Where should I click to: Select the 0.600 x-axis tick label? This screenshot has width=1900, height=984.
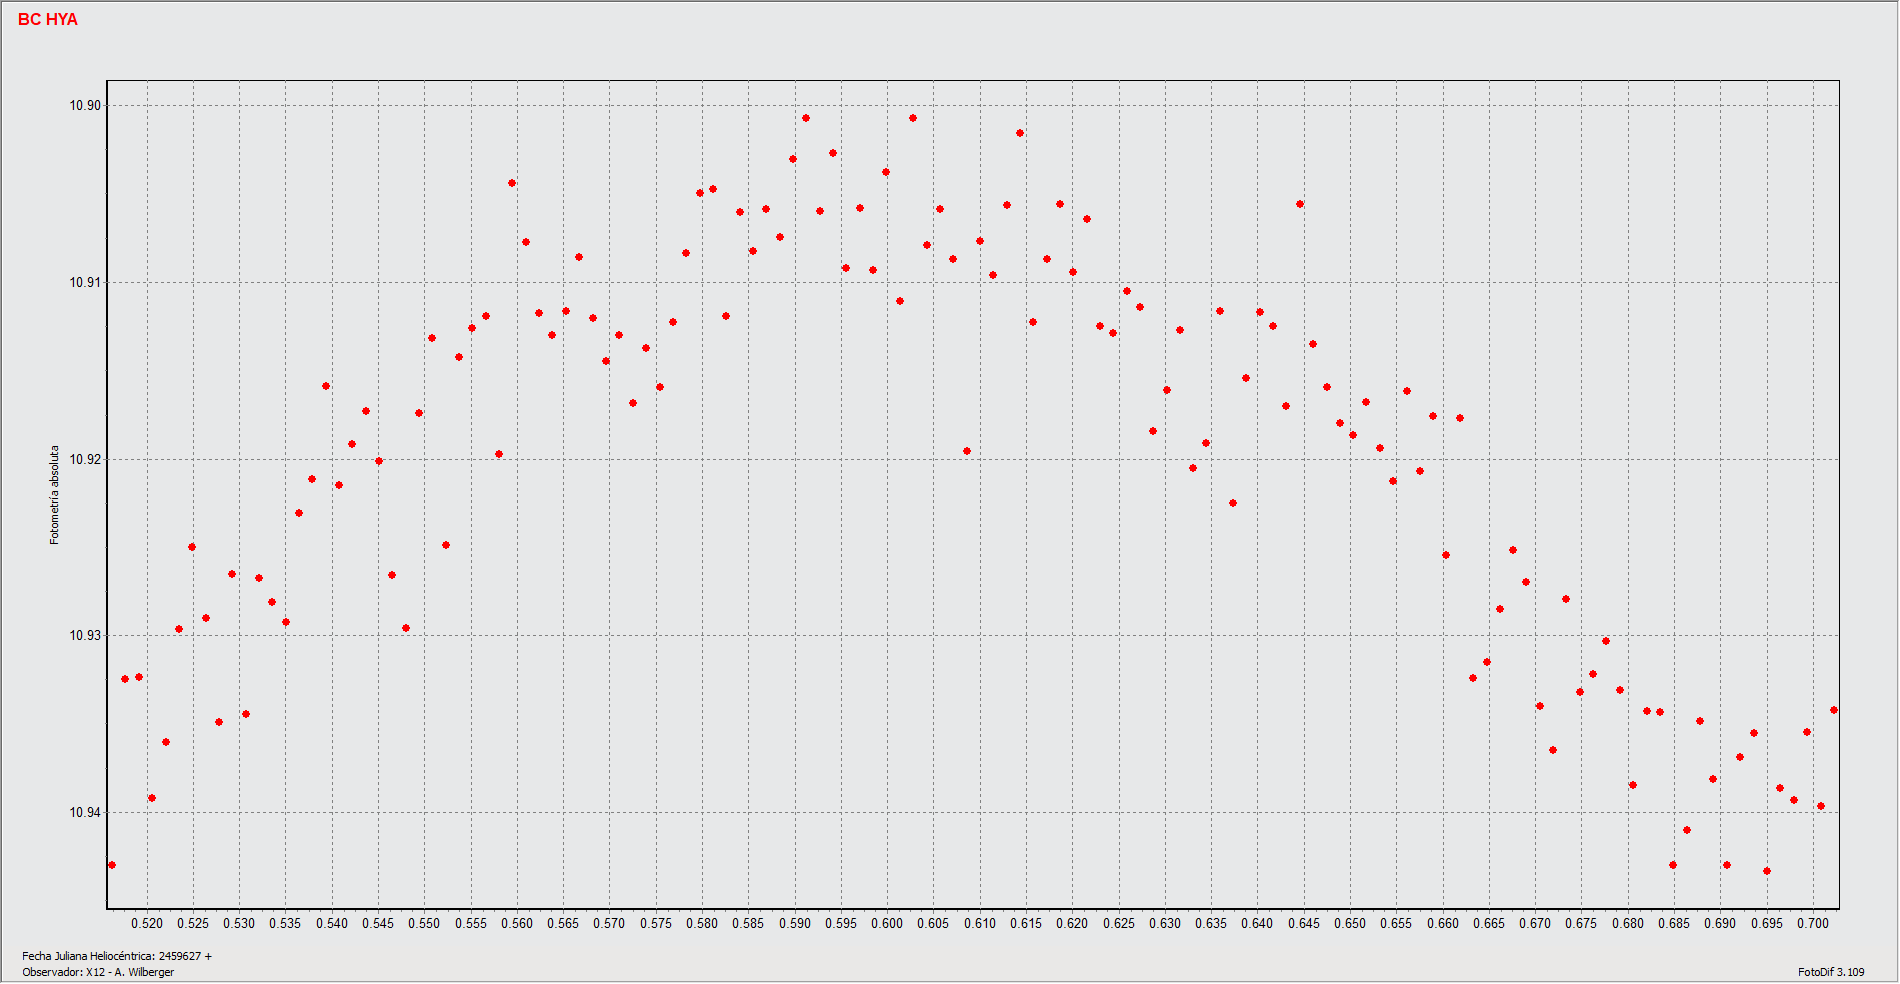click(887, 923)
